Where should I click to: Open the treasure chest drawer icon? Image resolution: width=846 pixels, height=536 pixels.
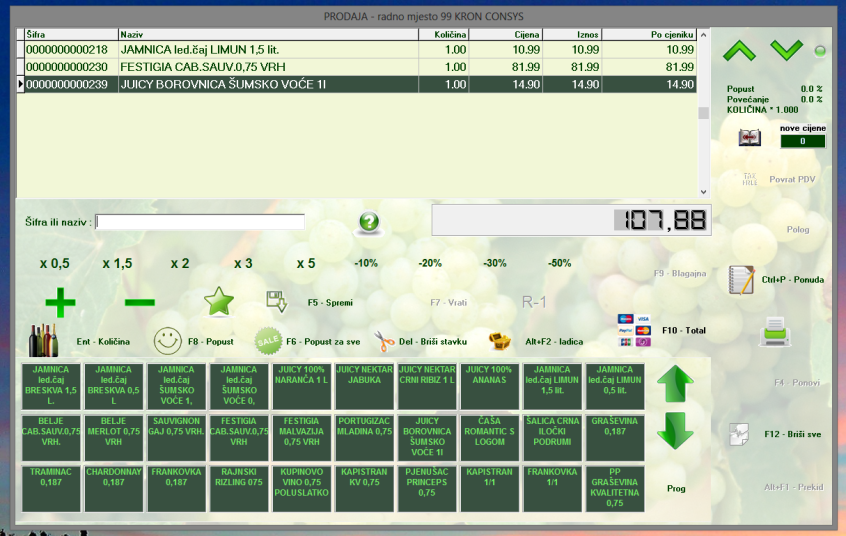point(500,341)
